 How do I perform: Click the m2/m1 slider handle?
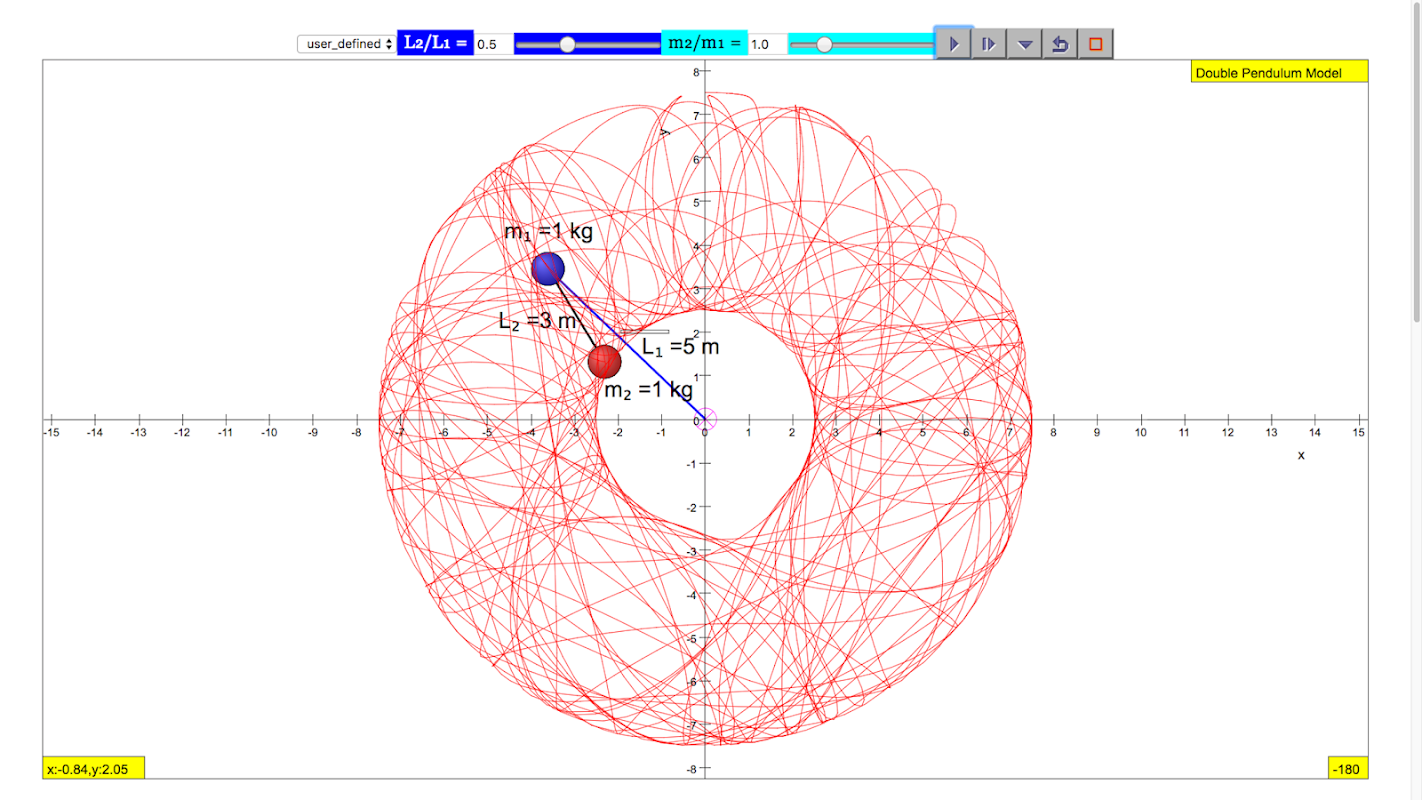[x=824, y=44]
